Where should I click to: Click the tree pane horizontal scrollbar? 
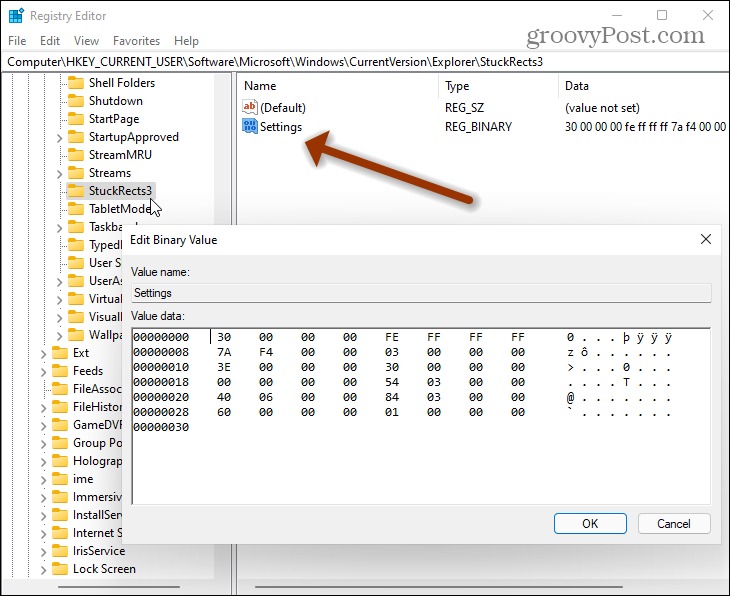(119, 587)
